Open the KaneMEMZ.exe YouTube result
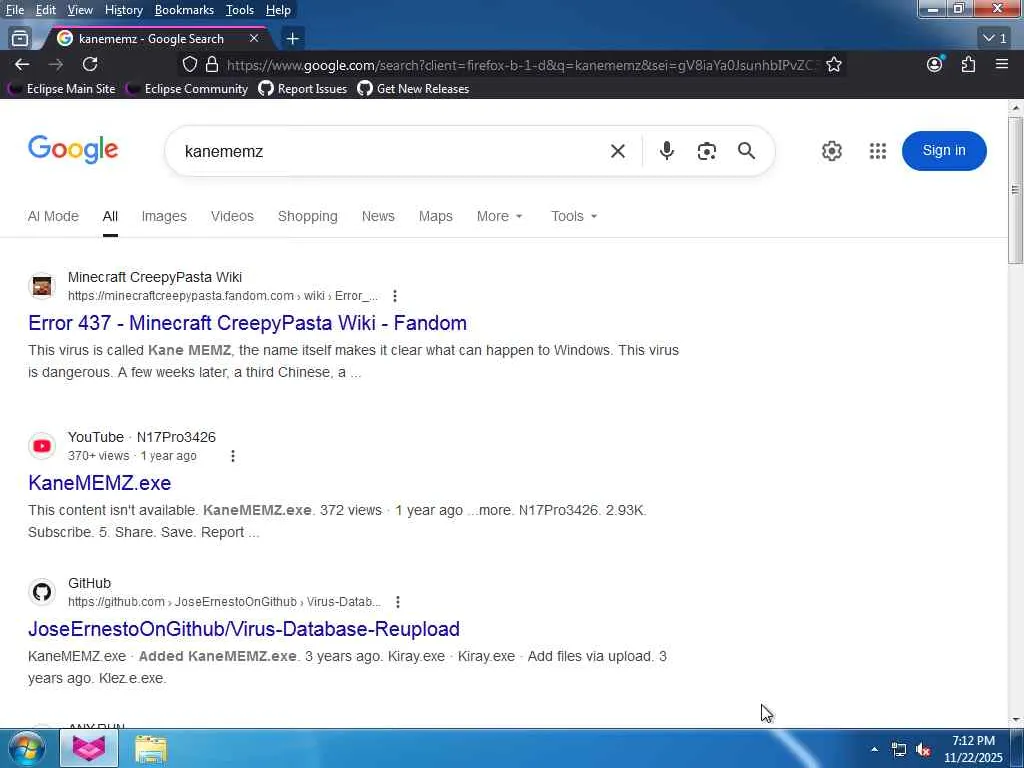 point(99,483)
